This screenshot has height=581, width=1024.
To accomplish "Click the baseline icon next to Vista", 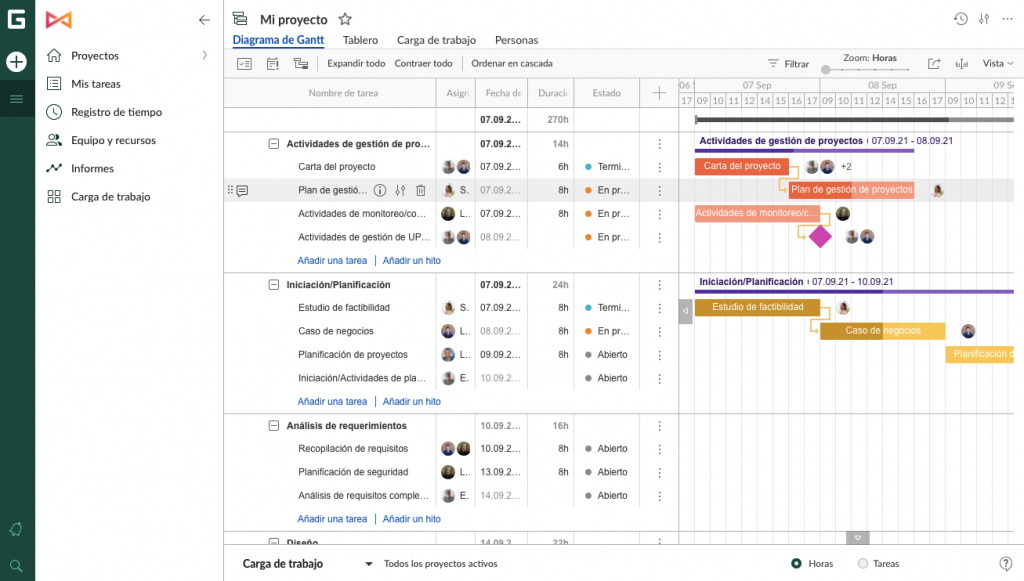I will click(x=962, y=62).
